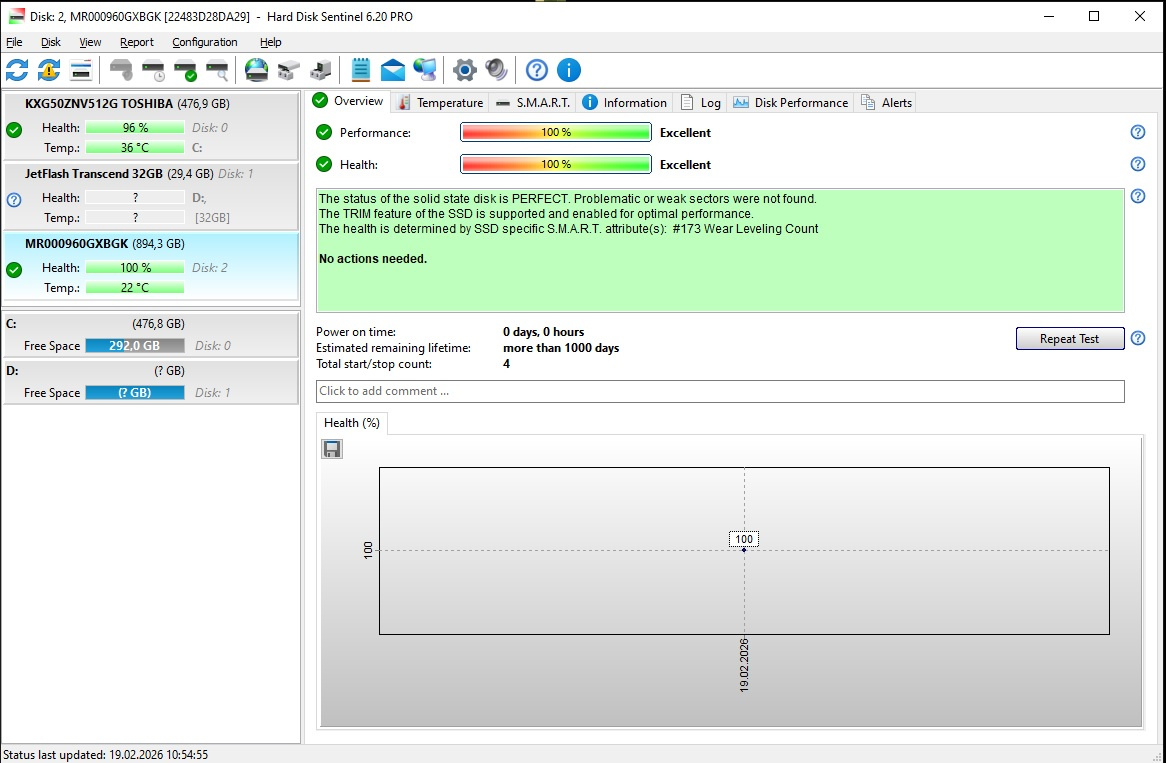Select the MR000960GXBGK disk entry
The image size is (1166, 763).
(151, 266)
